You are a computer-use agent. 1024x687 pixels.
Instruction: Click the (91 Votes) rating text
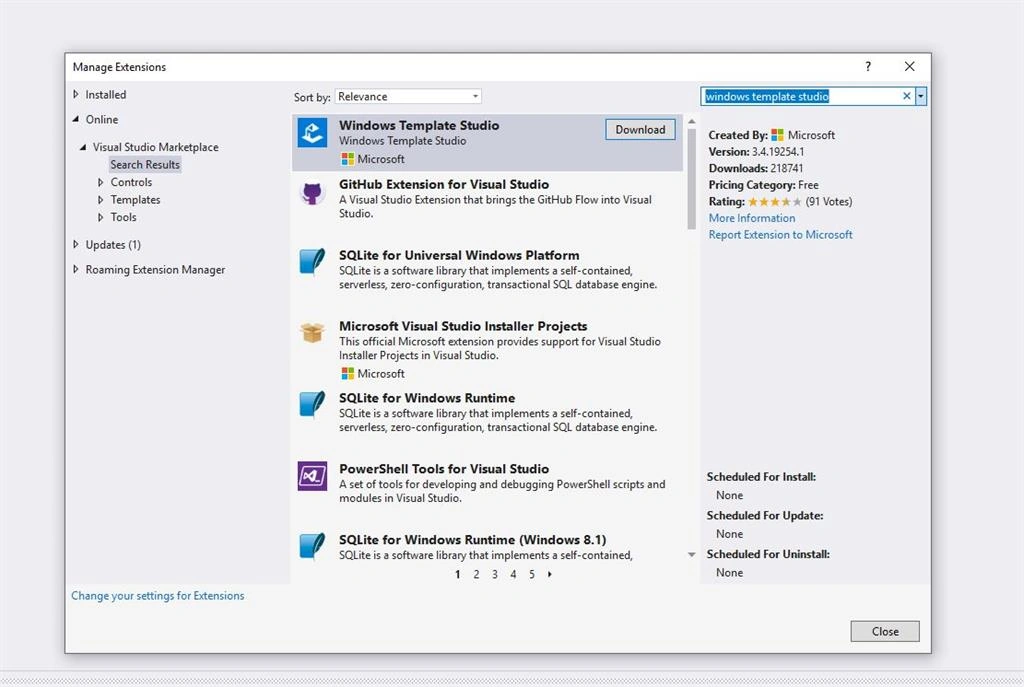point(829,202)
